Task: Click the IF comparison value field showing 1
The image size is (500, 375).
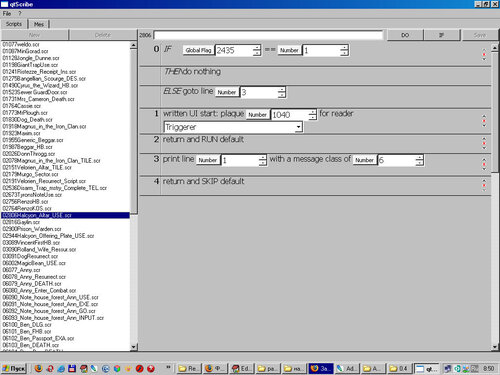Action: (321, 50)
